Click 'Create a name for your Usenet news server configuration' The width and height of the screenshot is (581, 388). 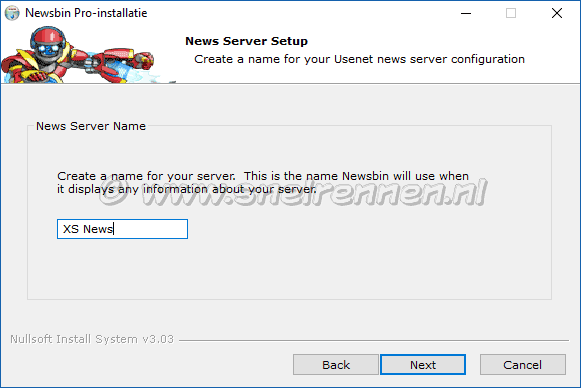359,59
